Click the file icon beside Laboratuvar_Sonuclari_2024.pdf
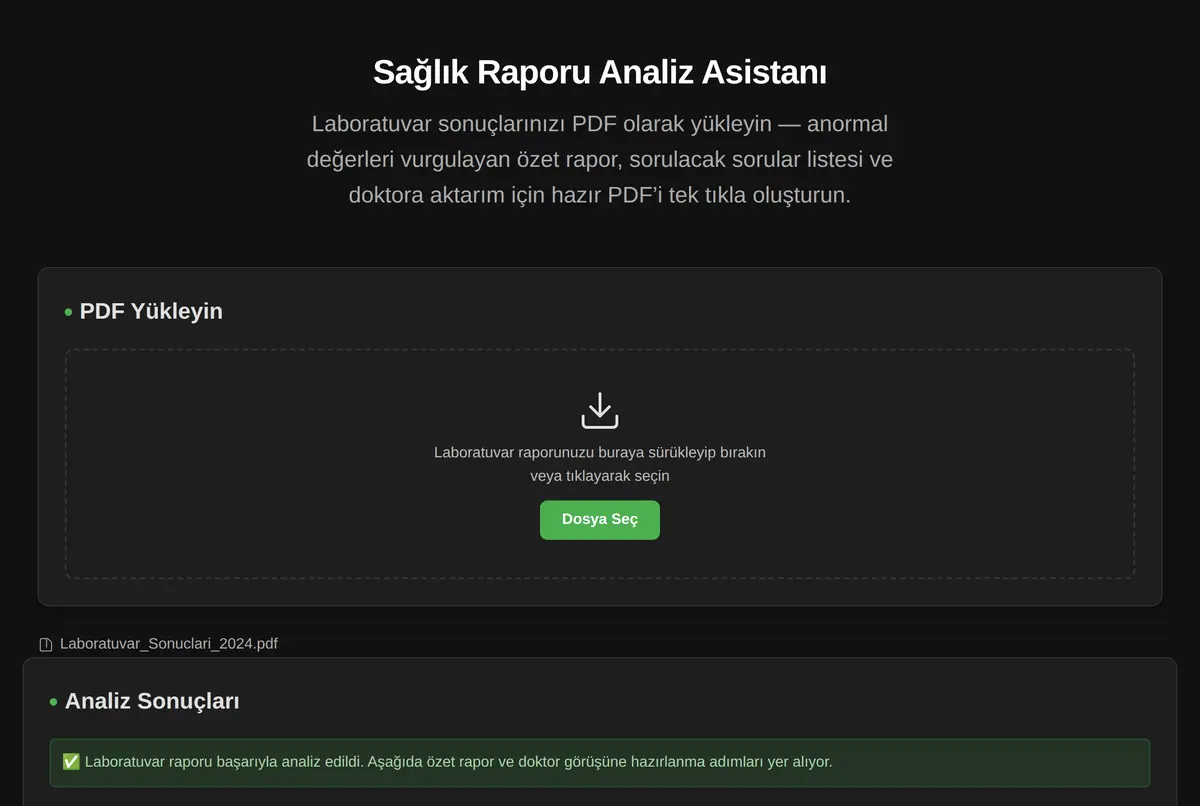1200x806 pixels. [45, 645]
